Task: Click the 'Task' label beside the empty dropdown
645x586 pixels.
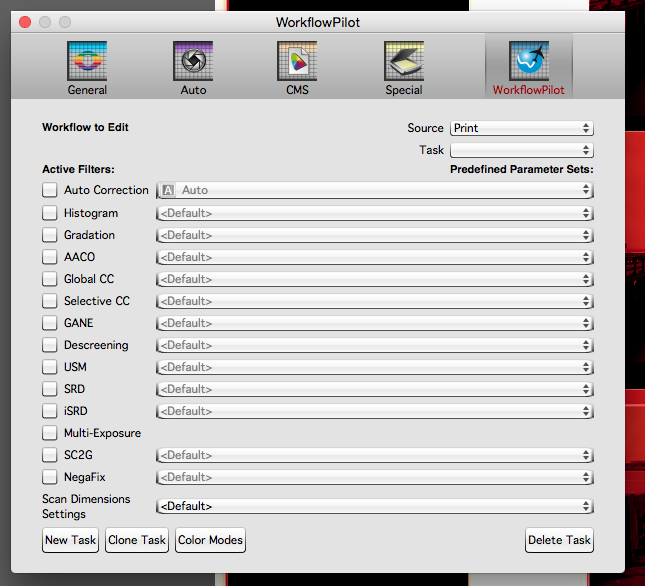Action: click(x=432, y=150)
